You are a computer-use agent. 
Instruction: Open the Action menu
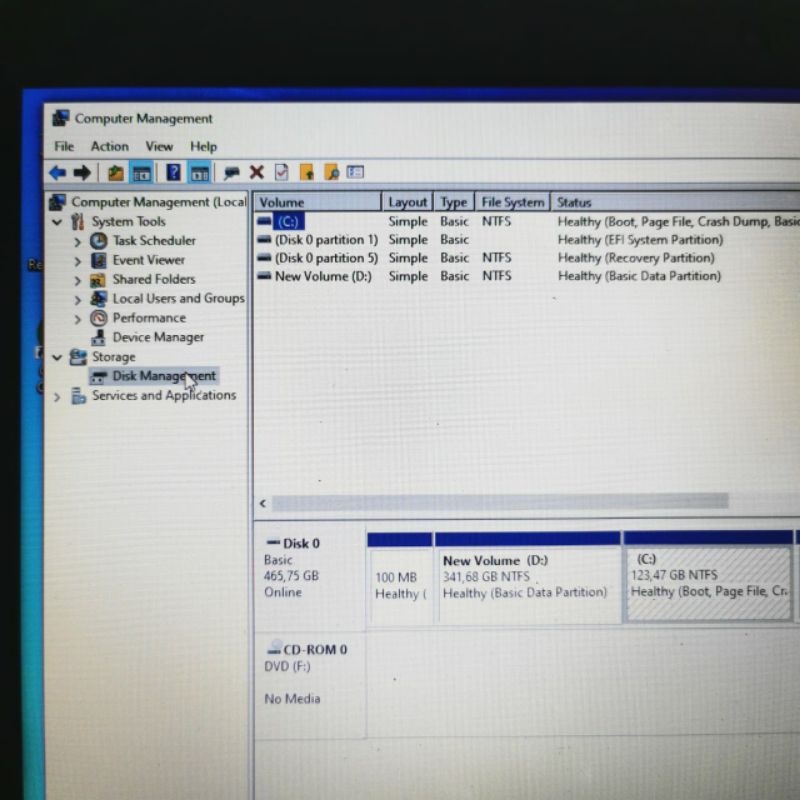(x=109, y=146)
